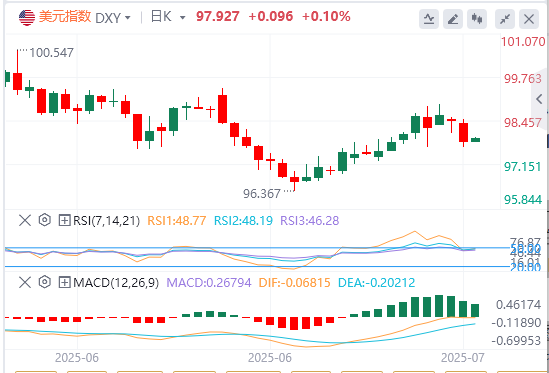This screenshot has width=549, height=373.
Task: Click the RSI3:46.28 value
Action: pos(310,221)
